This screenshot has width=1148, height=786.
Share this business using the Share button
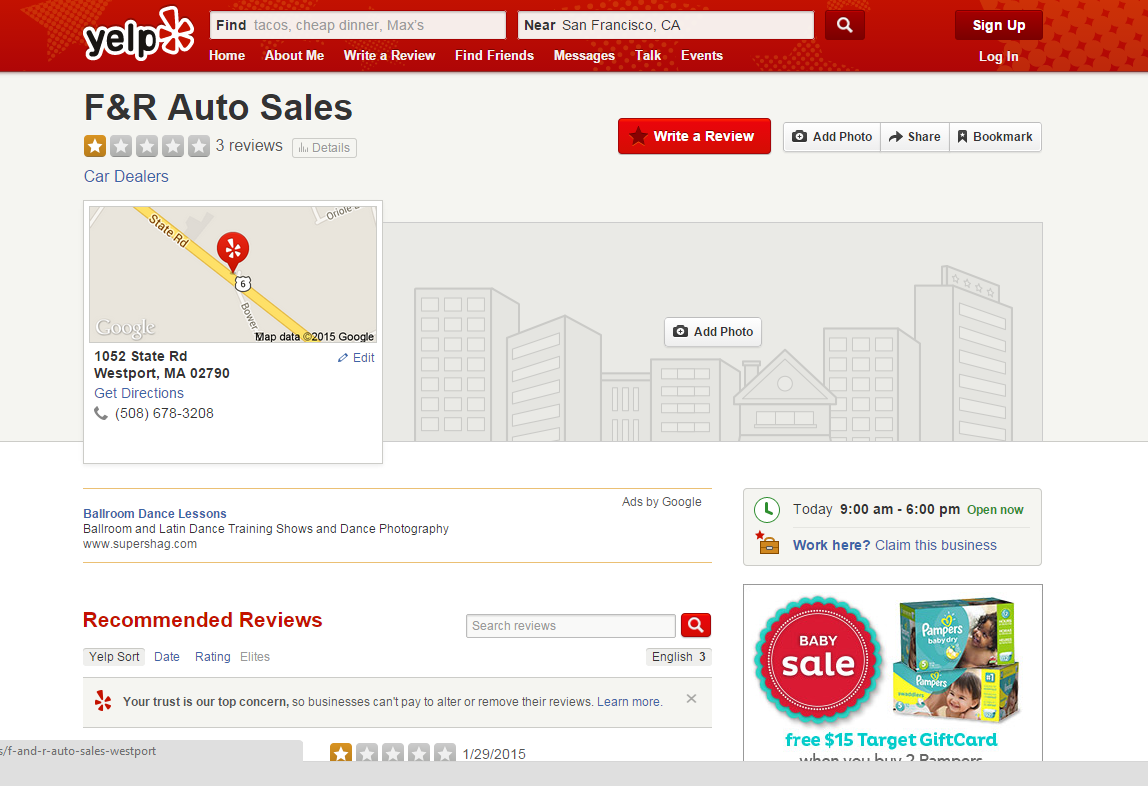(915, 137)
